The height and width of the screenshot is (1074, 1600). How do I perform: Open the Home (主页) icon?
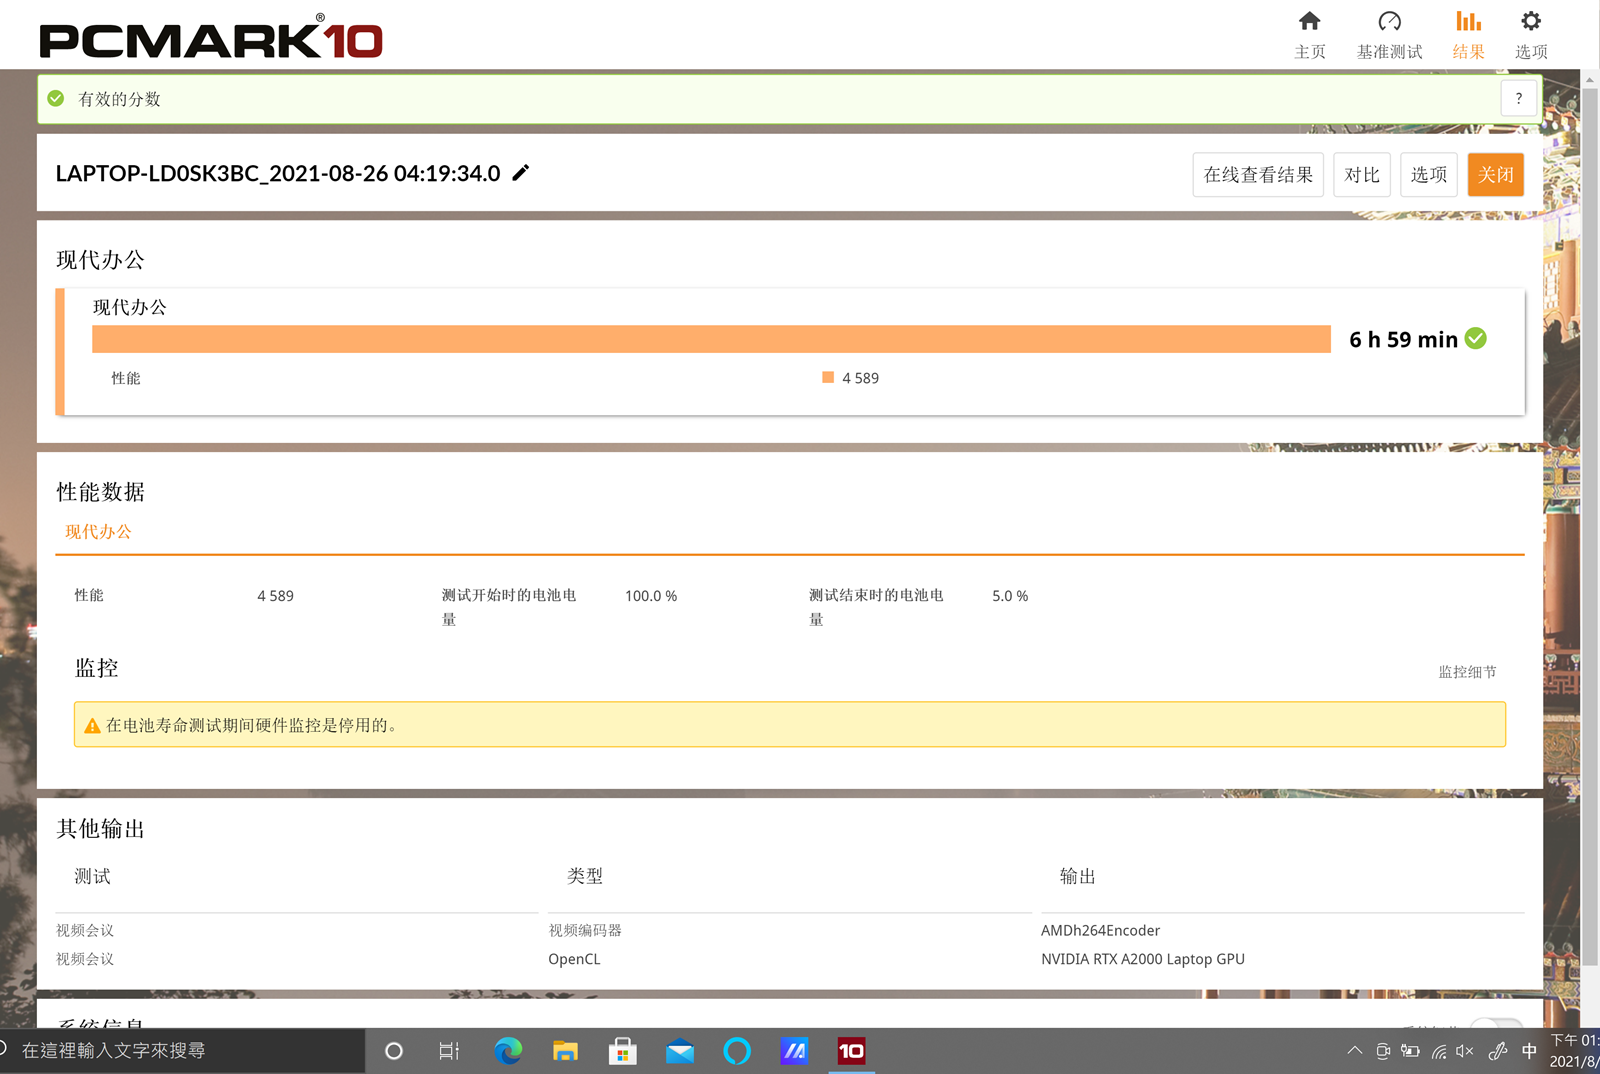coord(1309,22)
